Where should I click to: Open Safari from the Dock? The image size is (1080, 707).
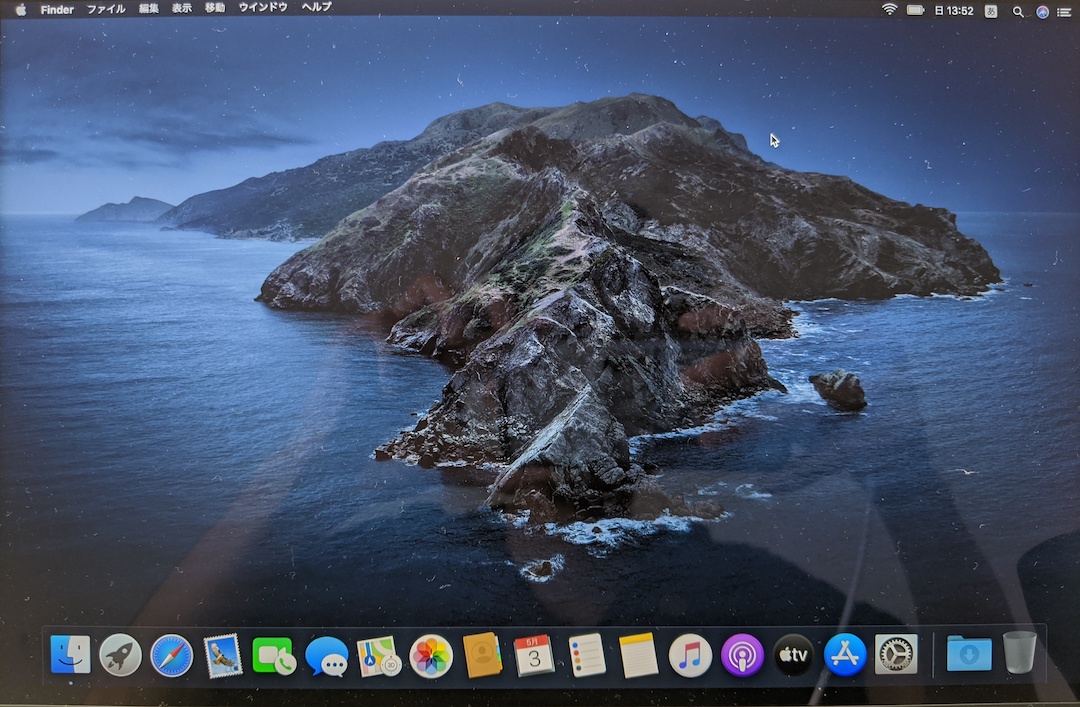(171, 655)
